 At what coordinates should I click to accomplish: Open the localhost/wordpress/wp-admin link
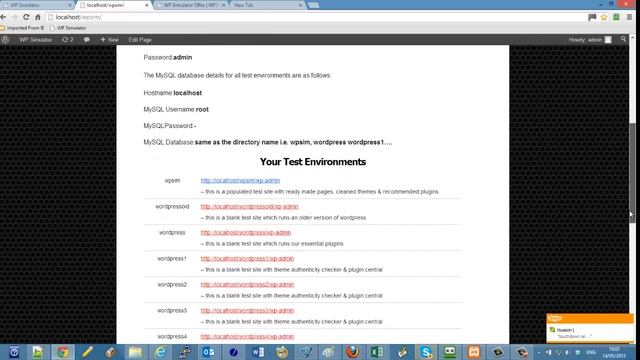pos(246,233)
